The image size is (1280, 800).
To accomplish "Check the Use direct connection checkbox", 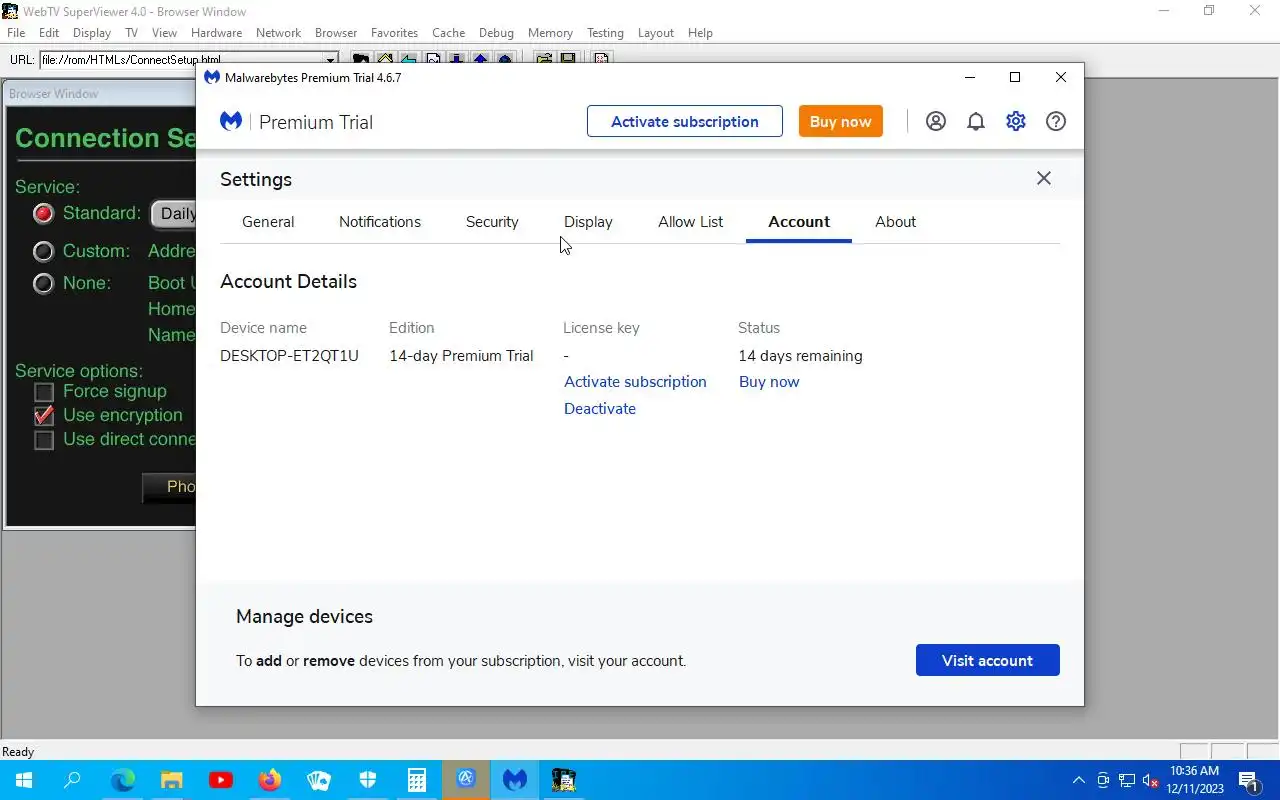I will point(44,440).
